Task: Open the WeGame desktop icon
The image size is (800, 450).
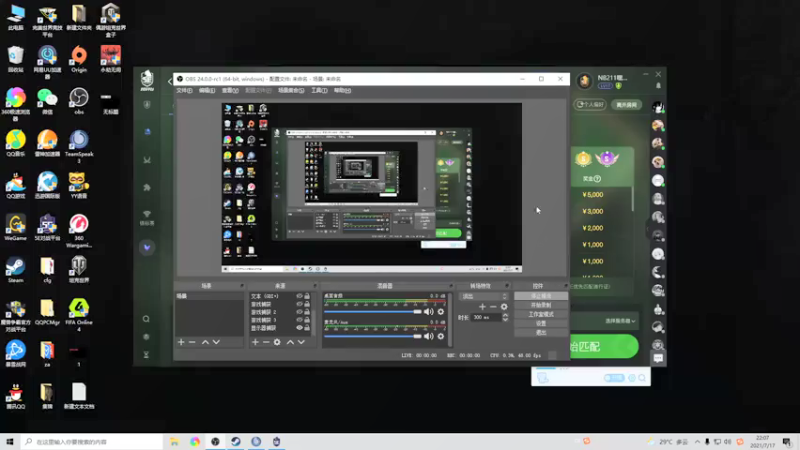Action: coord(15,228)
